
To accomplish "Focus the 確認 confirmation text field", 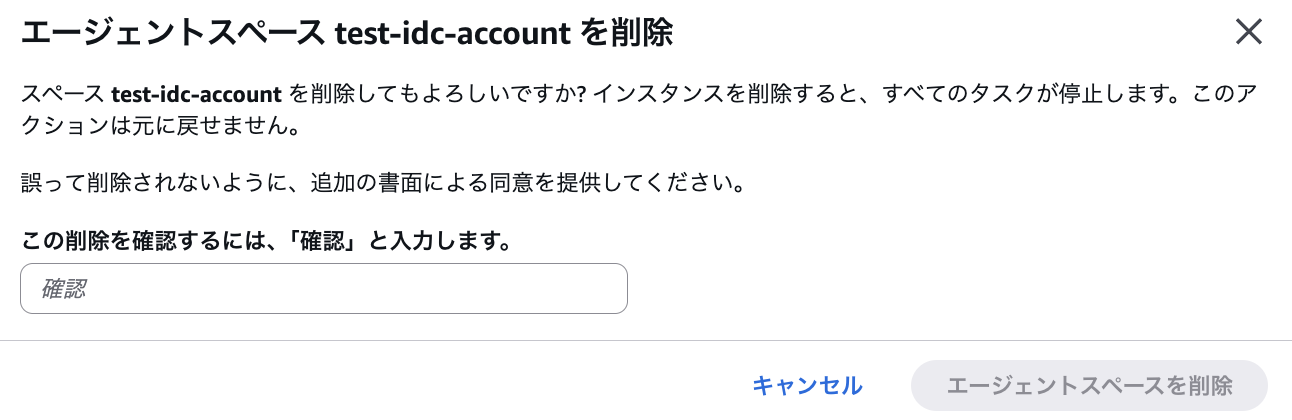I will (x=324, y=289).
